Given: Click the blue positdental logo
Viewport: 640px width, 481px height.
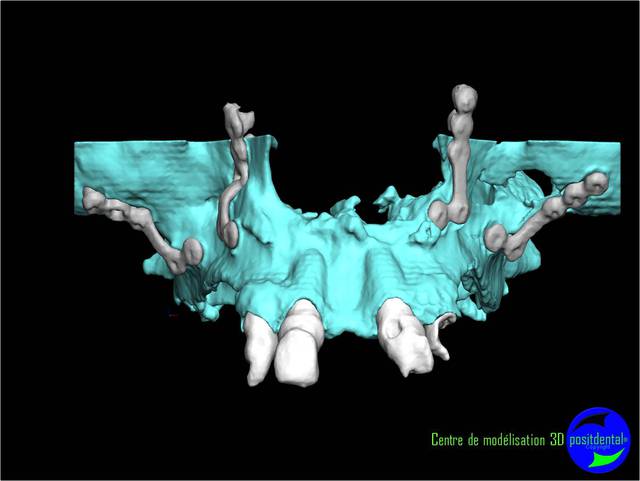Looking at the screenshot, I should 599,439.
